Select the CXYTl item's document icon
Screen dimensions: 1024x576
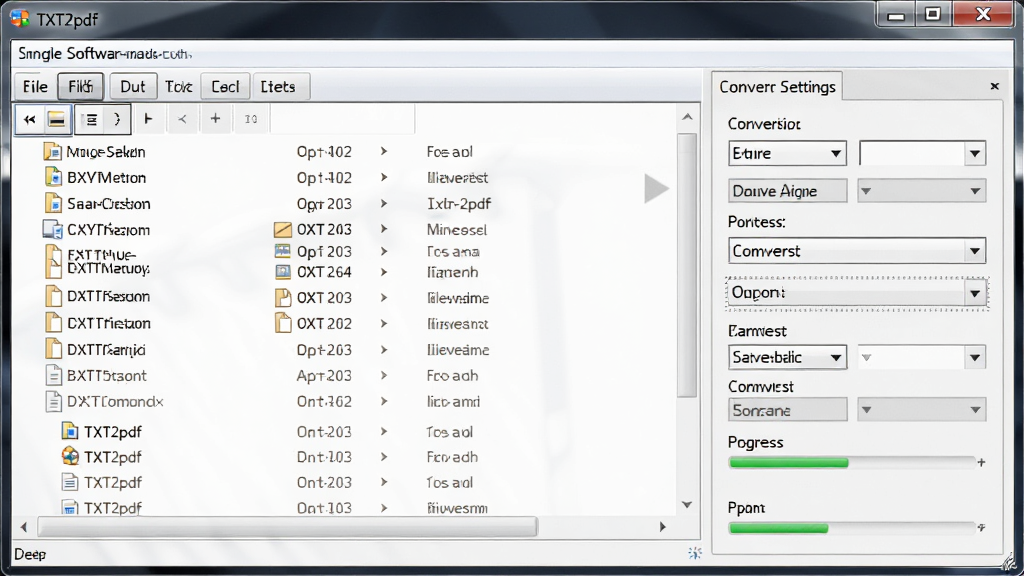click(x=52, y=229)
